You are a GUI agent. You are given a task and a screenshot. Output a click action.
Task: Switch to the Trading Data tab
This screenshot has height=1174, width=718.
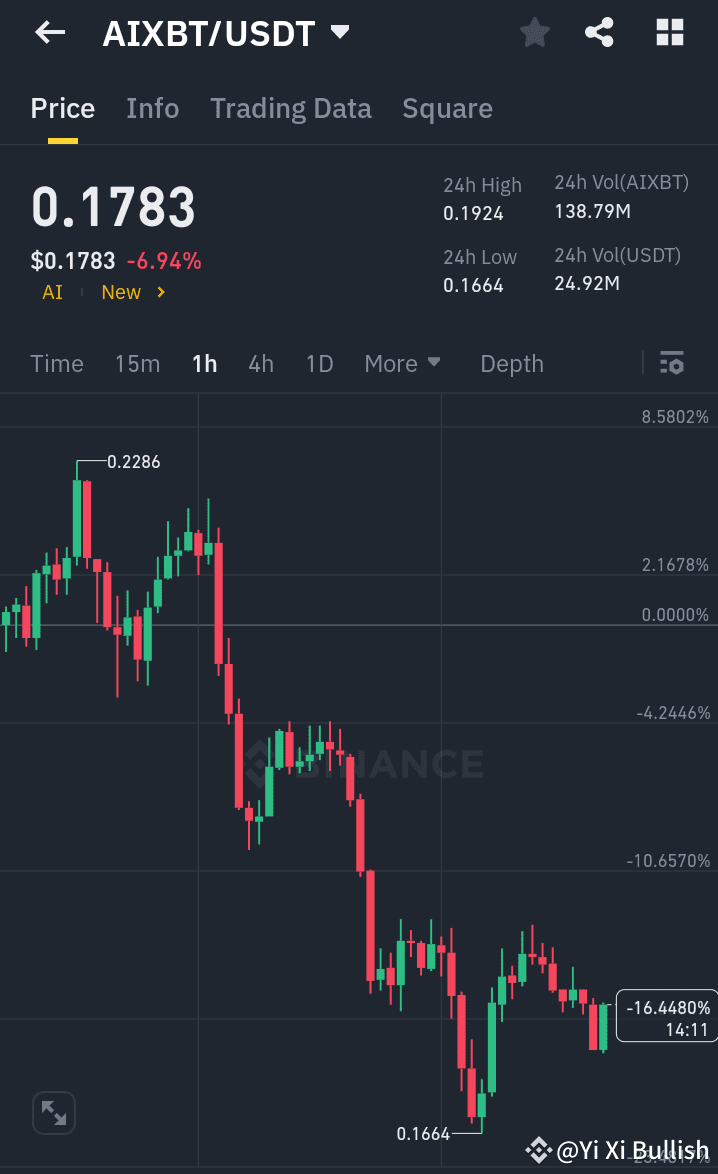tap(290, 108)
